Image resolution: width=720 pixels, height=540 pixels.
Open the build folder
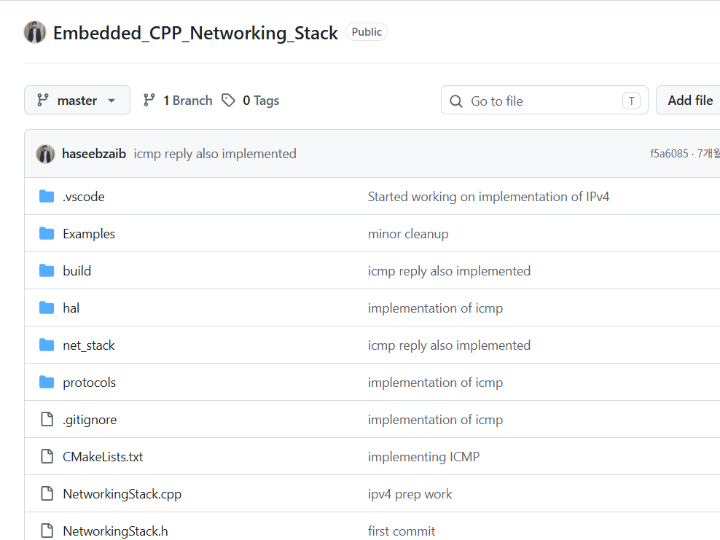tap(77, 271)
